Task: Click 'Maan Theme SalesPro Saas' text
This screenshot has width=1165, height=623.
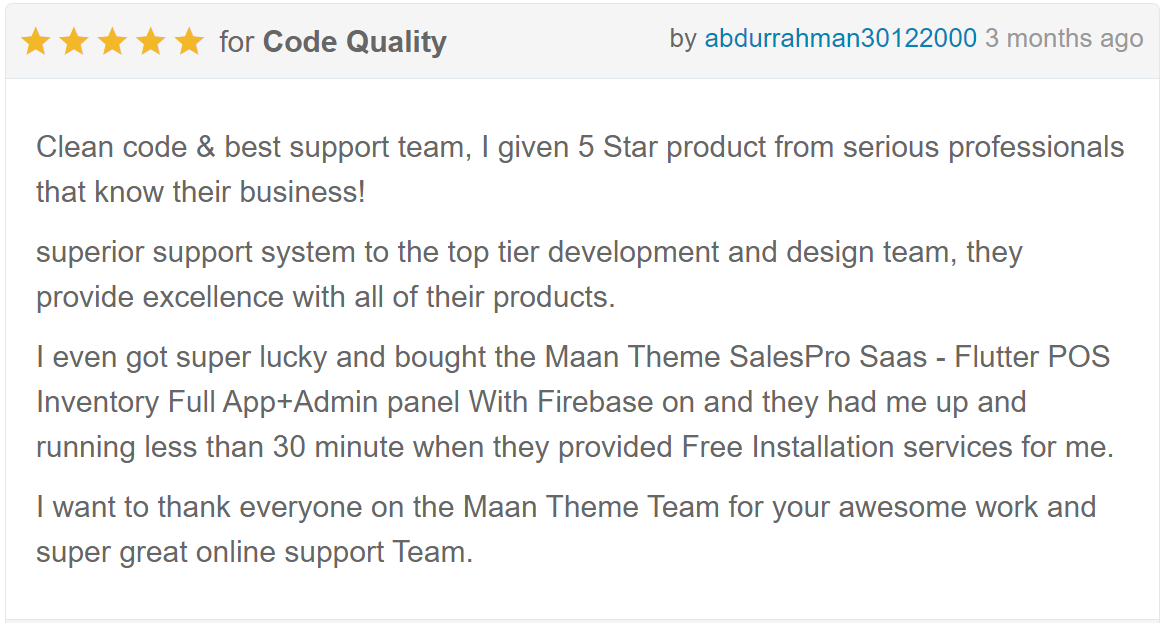Action: [x=736, y=357]
